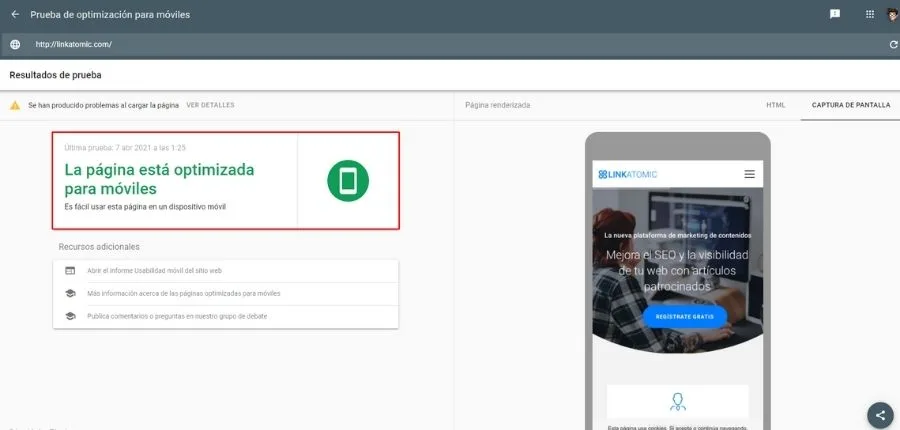Click the Prueba de optimización para móviles title
The height and width of the screenshot is (430, 900).
tap(110, 14)
